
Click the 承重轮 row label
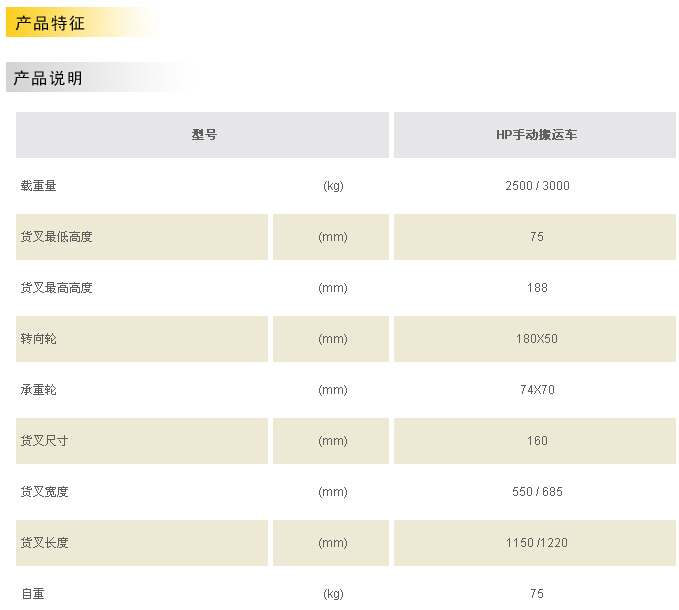pyautogui.click(x=39, y=390)
